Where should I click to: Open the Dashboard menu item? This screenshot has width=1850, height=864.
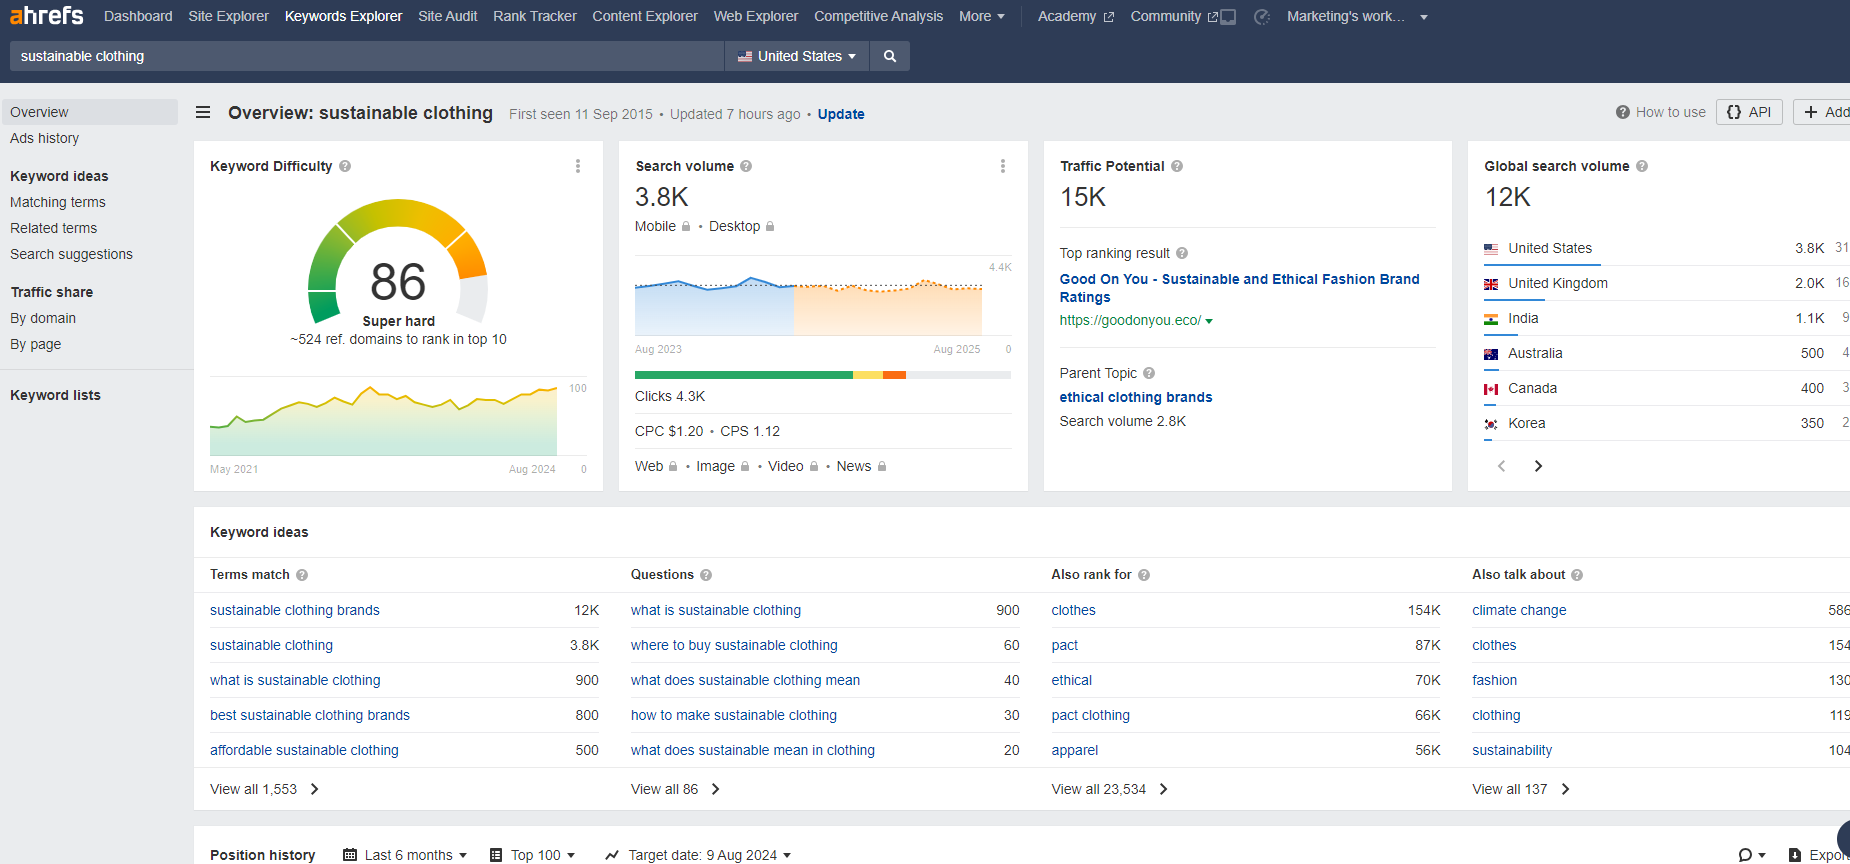pos(138,16)
